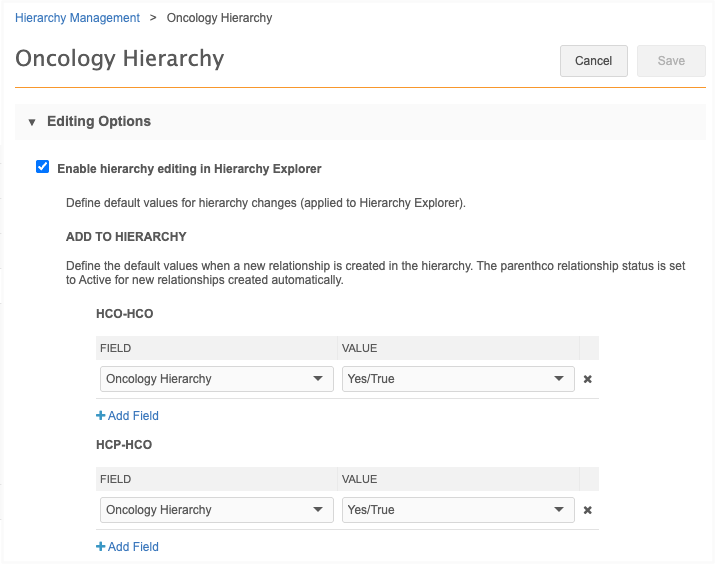Remove the HCP-HCO Oncology Hierarchy field row
Image resolution: width=715 pixels, height=565 pixels.
tap(588, 510)
